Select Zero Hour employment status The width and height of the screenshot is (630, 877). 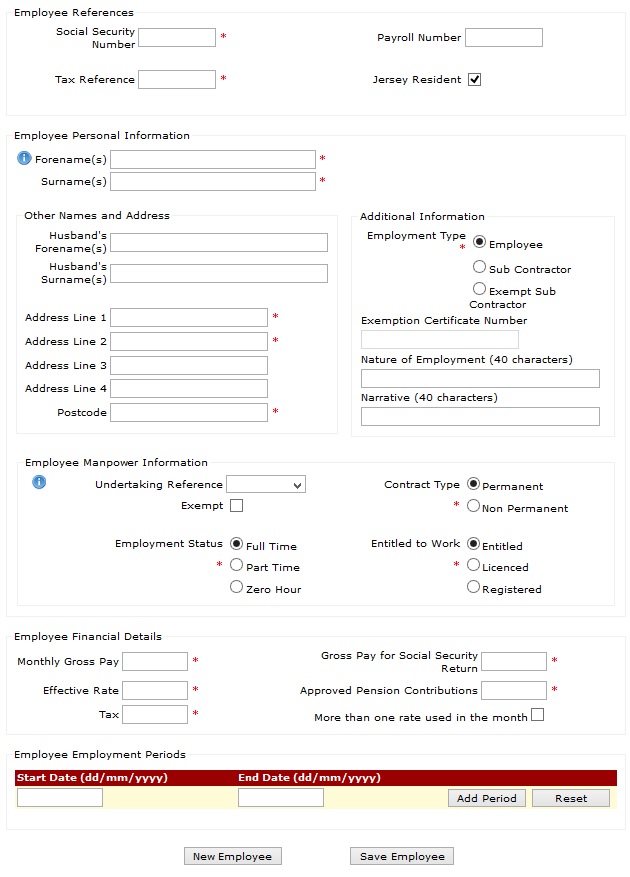pos(237,587)
